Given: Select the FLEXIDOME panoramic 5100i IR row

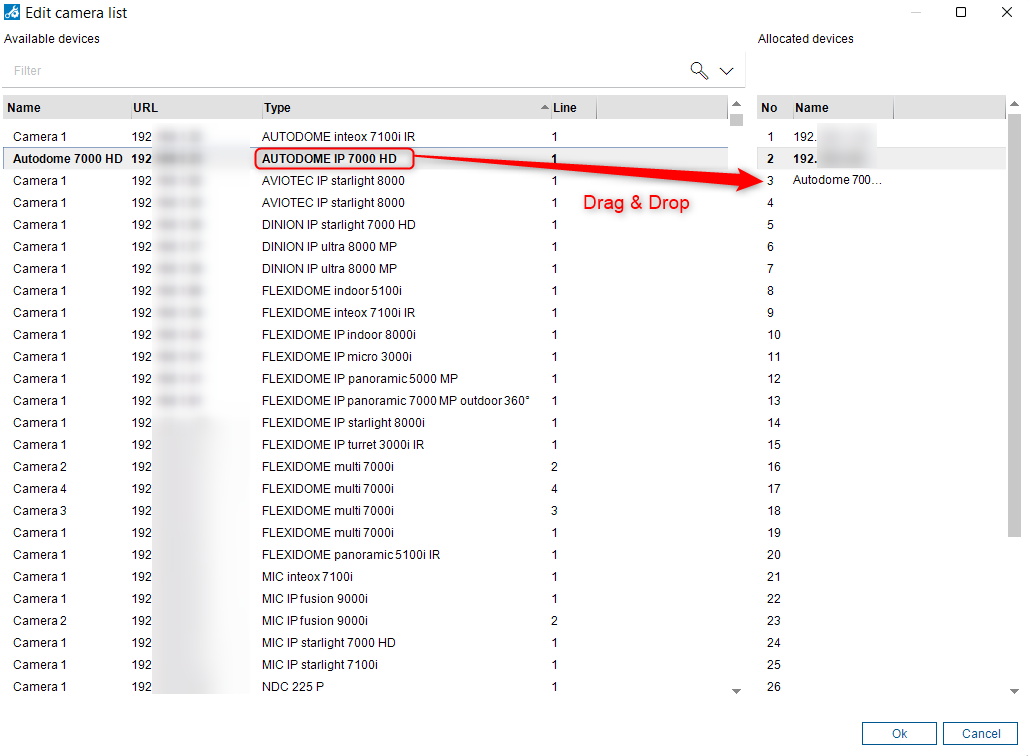Looking at the screenshot, I should (x=366, y=555).
